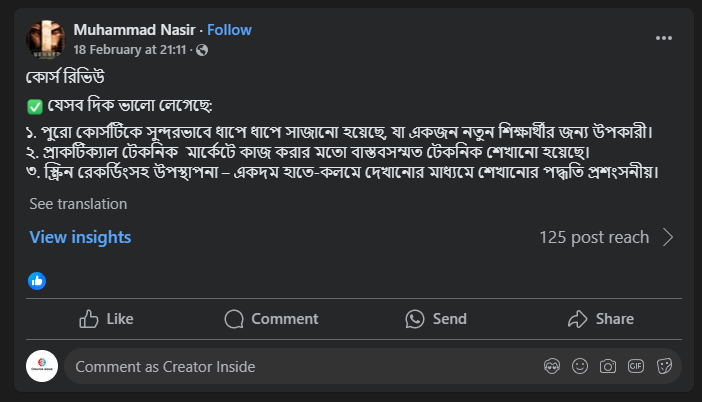702x402 pixels.
Task: Insert an emoji using the smiley icon
Action: [579, 366]
